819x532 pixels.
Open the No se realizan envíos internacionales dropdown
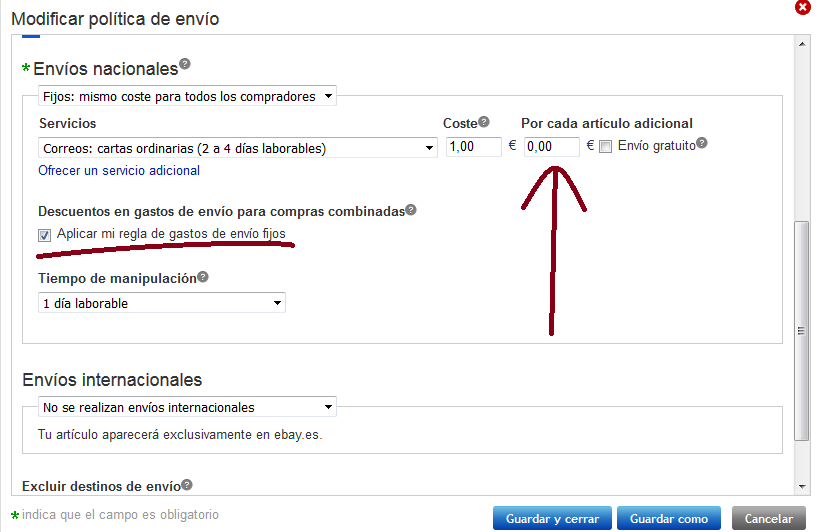[188, 407]
